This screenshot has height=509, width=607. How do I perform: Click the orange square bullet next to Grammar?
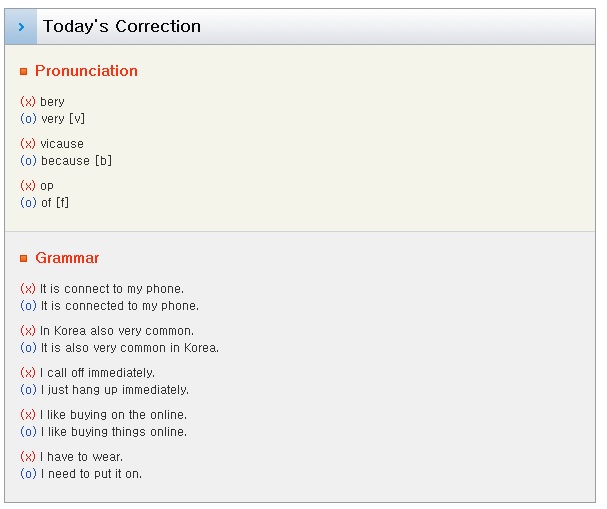[24, 258]
